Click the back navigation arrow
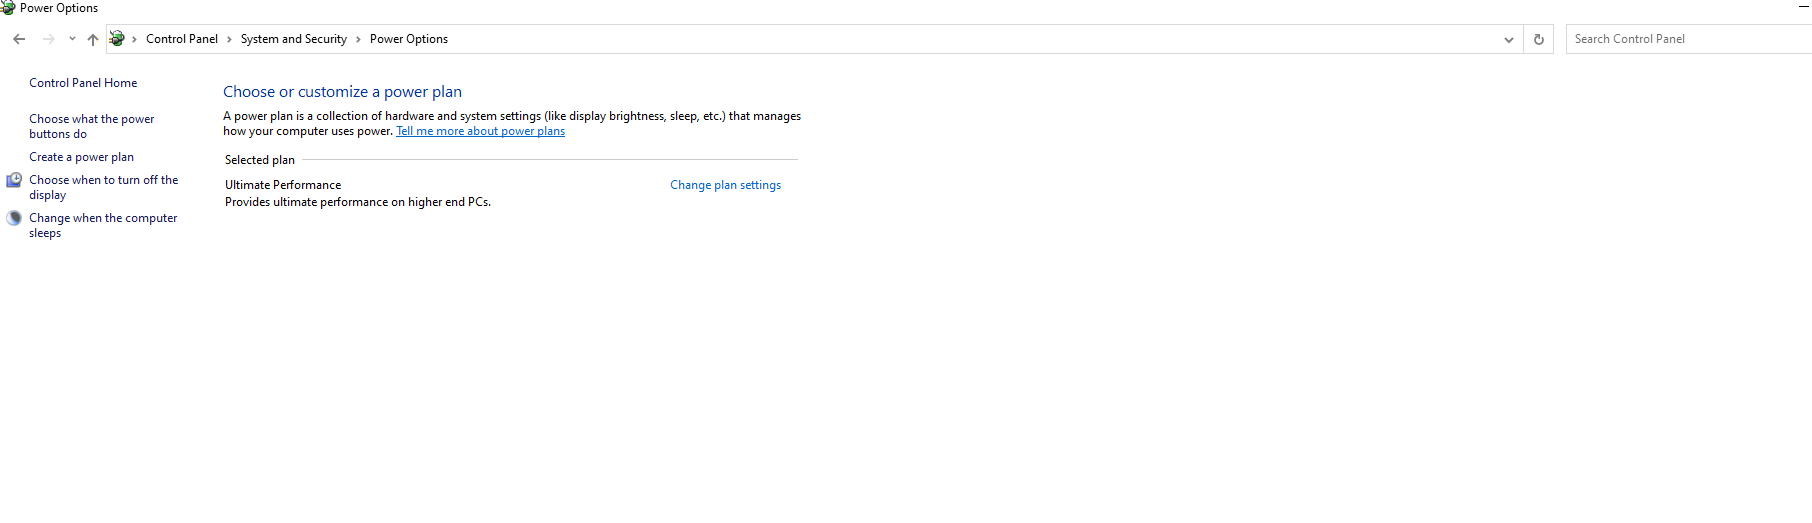The width and height of the screenshot is (1812, 523). [x=19, y=39]
